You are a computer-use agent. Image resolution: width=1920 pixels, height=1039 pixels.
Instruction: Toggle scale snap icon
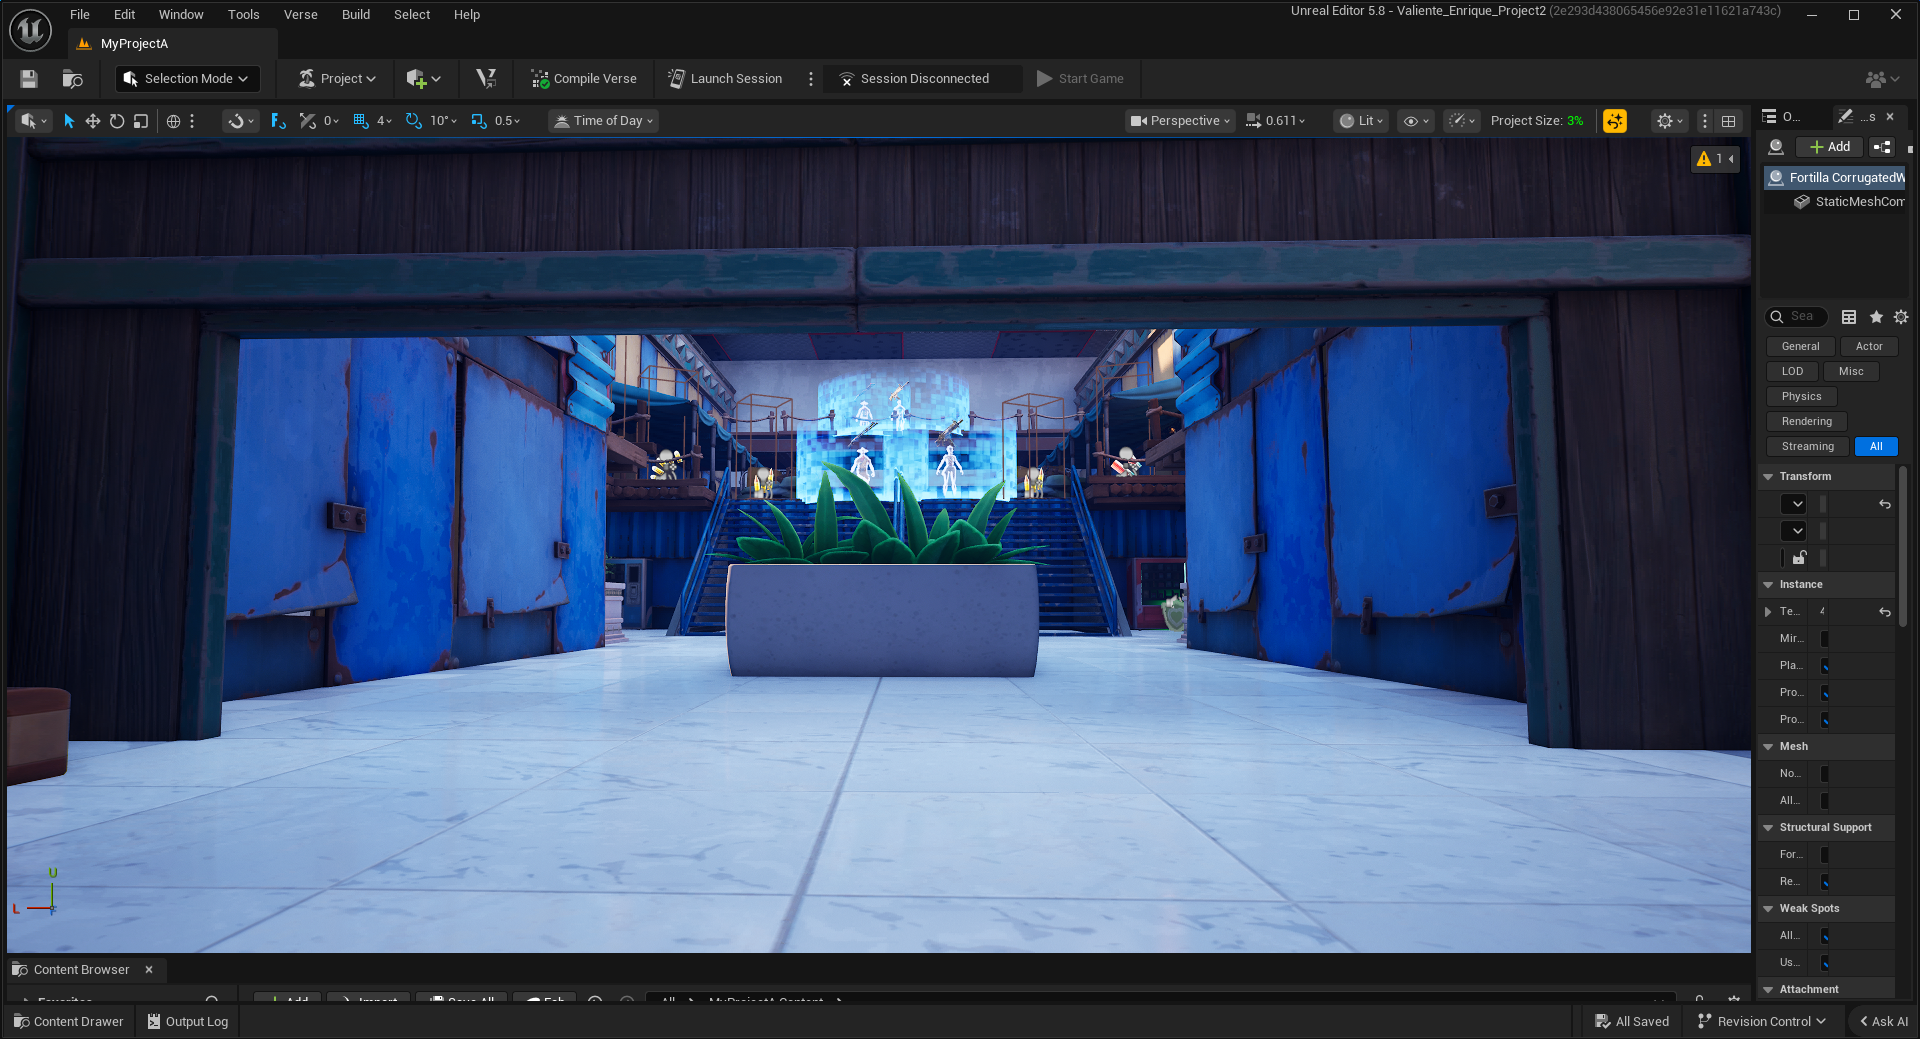479,121
